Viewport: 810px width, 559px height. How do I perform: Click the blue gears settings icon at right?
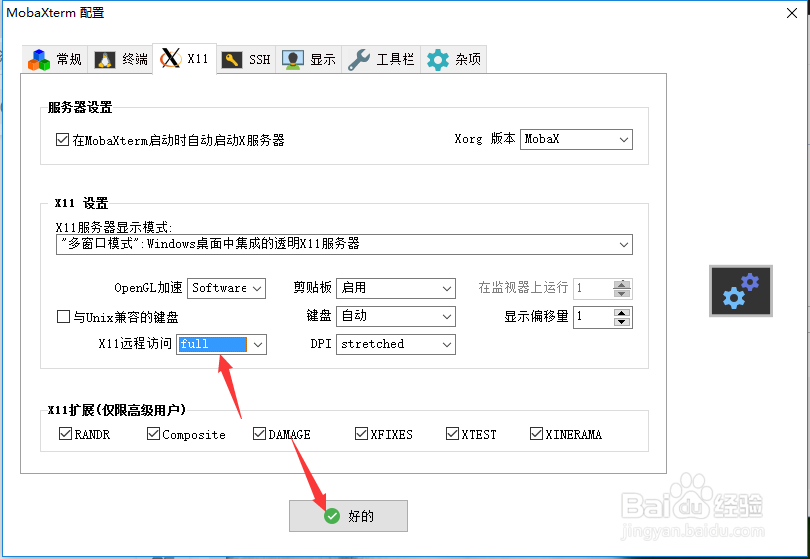pyautogui.click(x=741, y=291)
